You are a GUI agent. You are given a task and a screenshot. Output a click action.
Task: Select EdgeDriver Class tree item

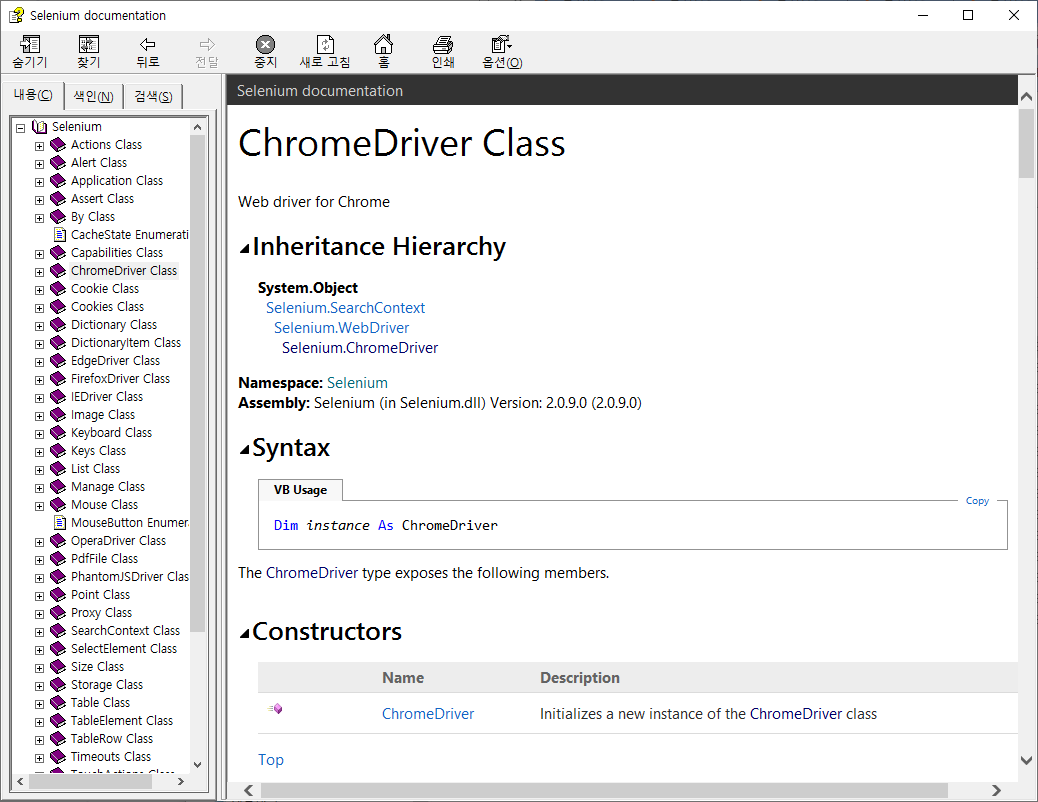115,360
